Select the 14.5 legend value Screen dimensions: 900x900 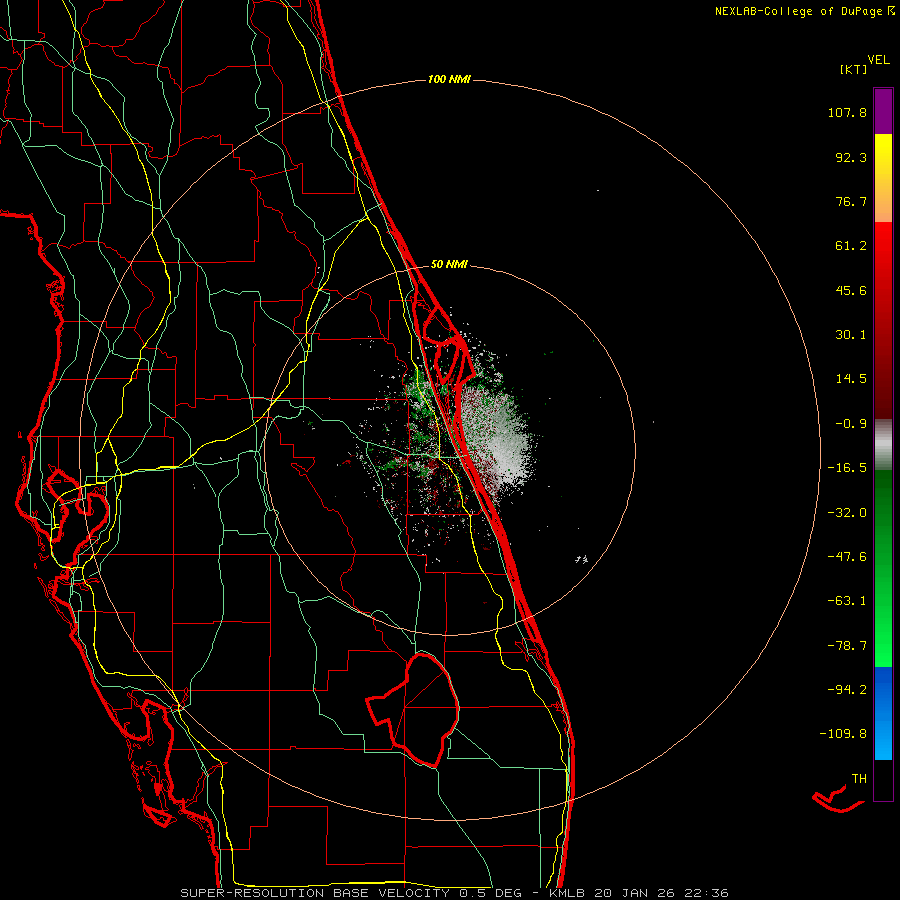851,379
